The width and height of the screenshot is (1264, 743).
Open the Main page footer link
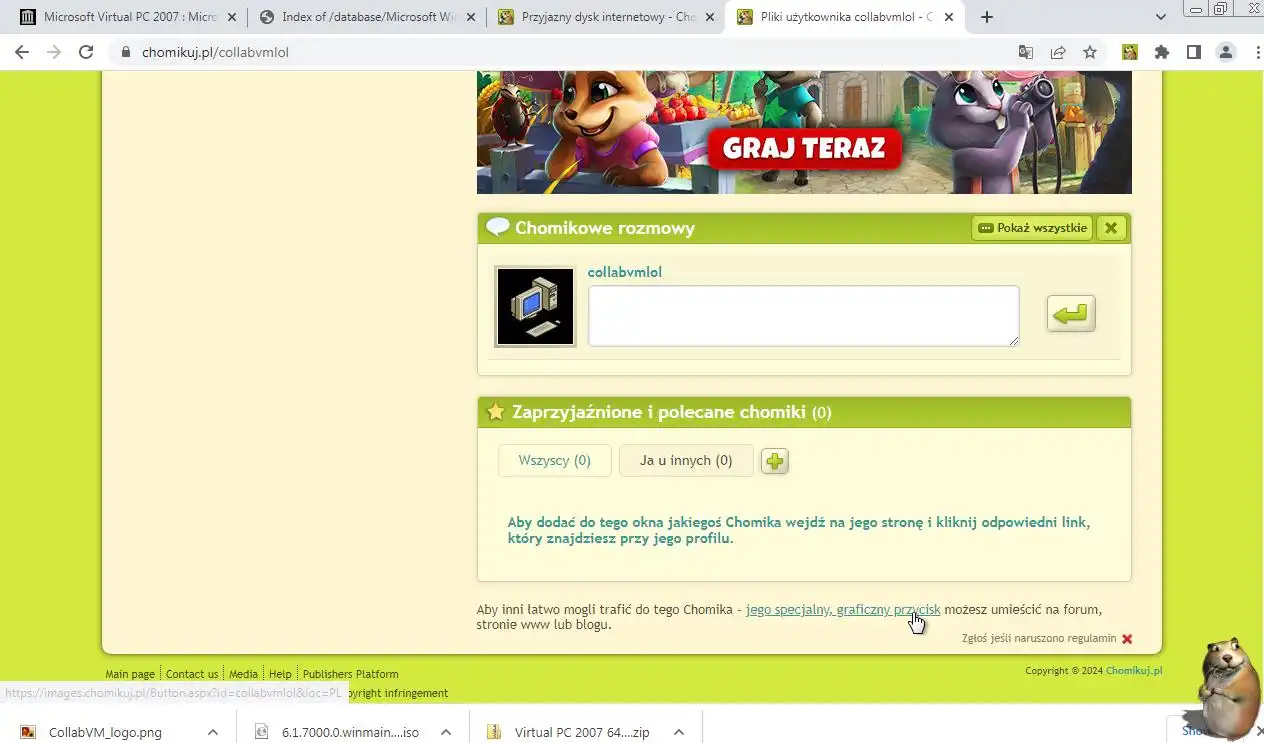[x=130, y=674]
